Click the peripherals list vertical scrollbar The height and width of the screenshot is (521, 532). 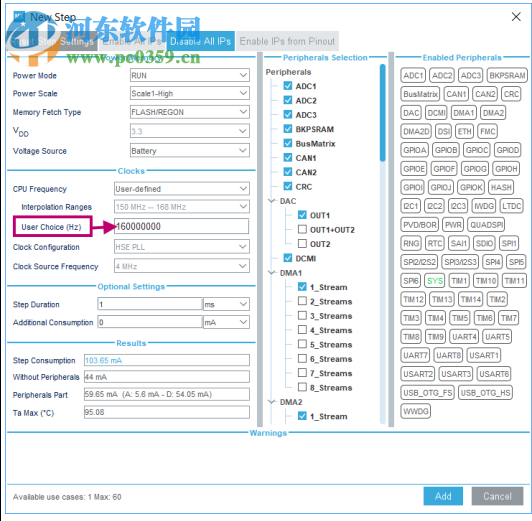pos(382,113)
